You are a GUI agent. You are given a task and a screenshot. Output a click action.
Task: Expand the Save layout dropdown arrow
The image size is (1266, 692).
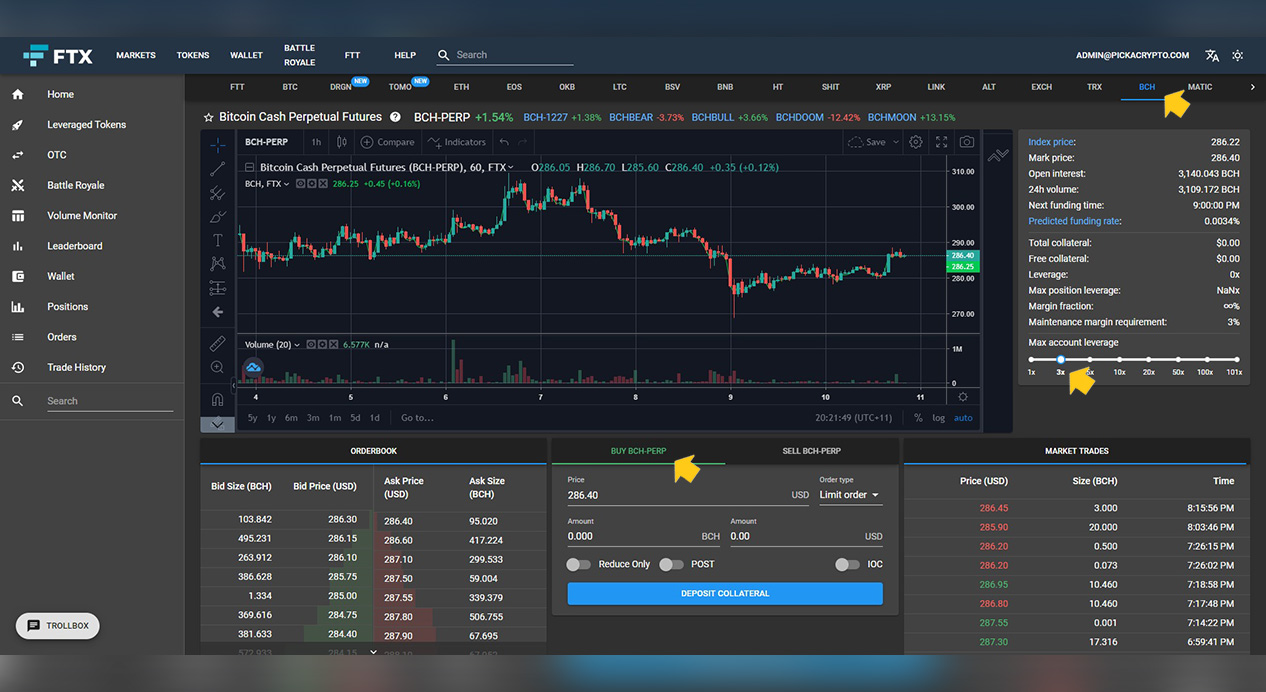pyautogui.click(x=895, y=142)
